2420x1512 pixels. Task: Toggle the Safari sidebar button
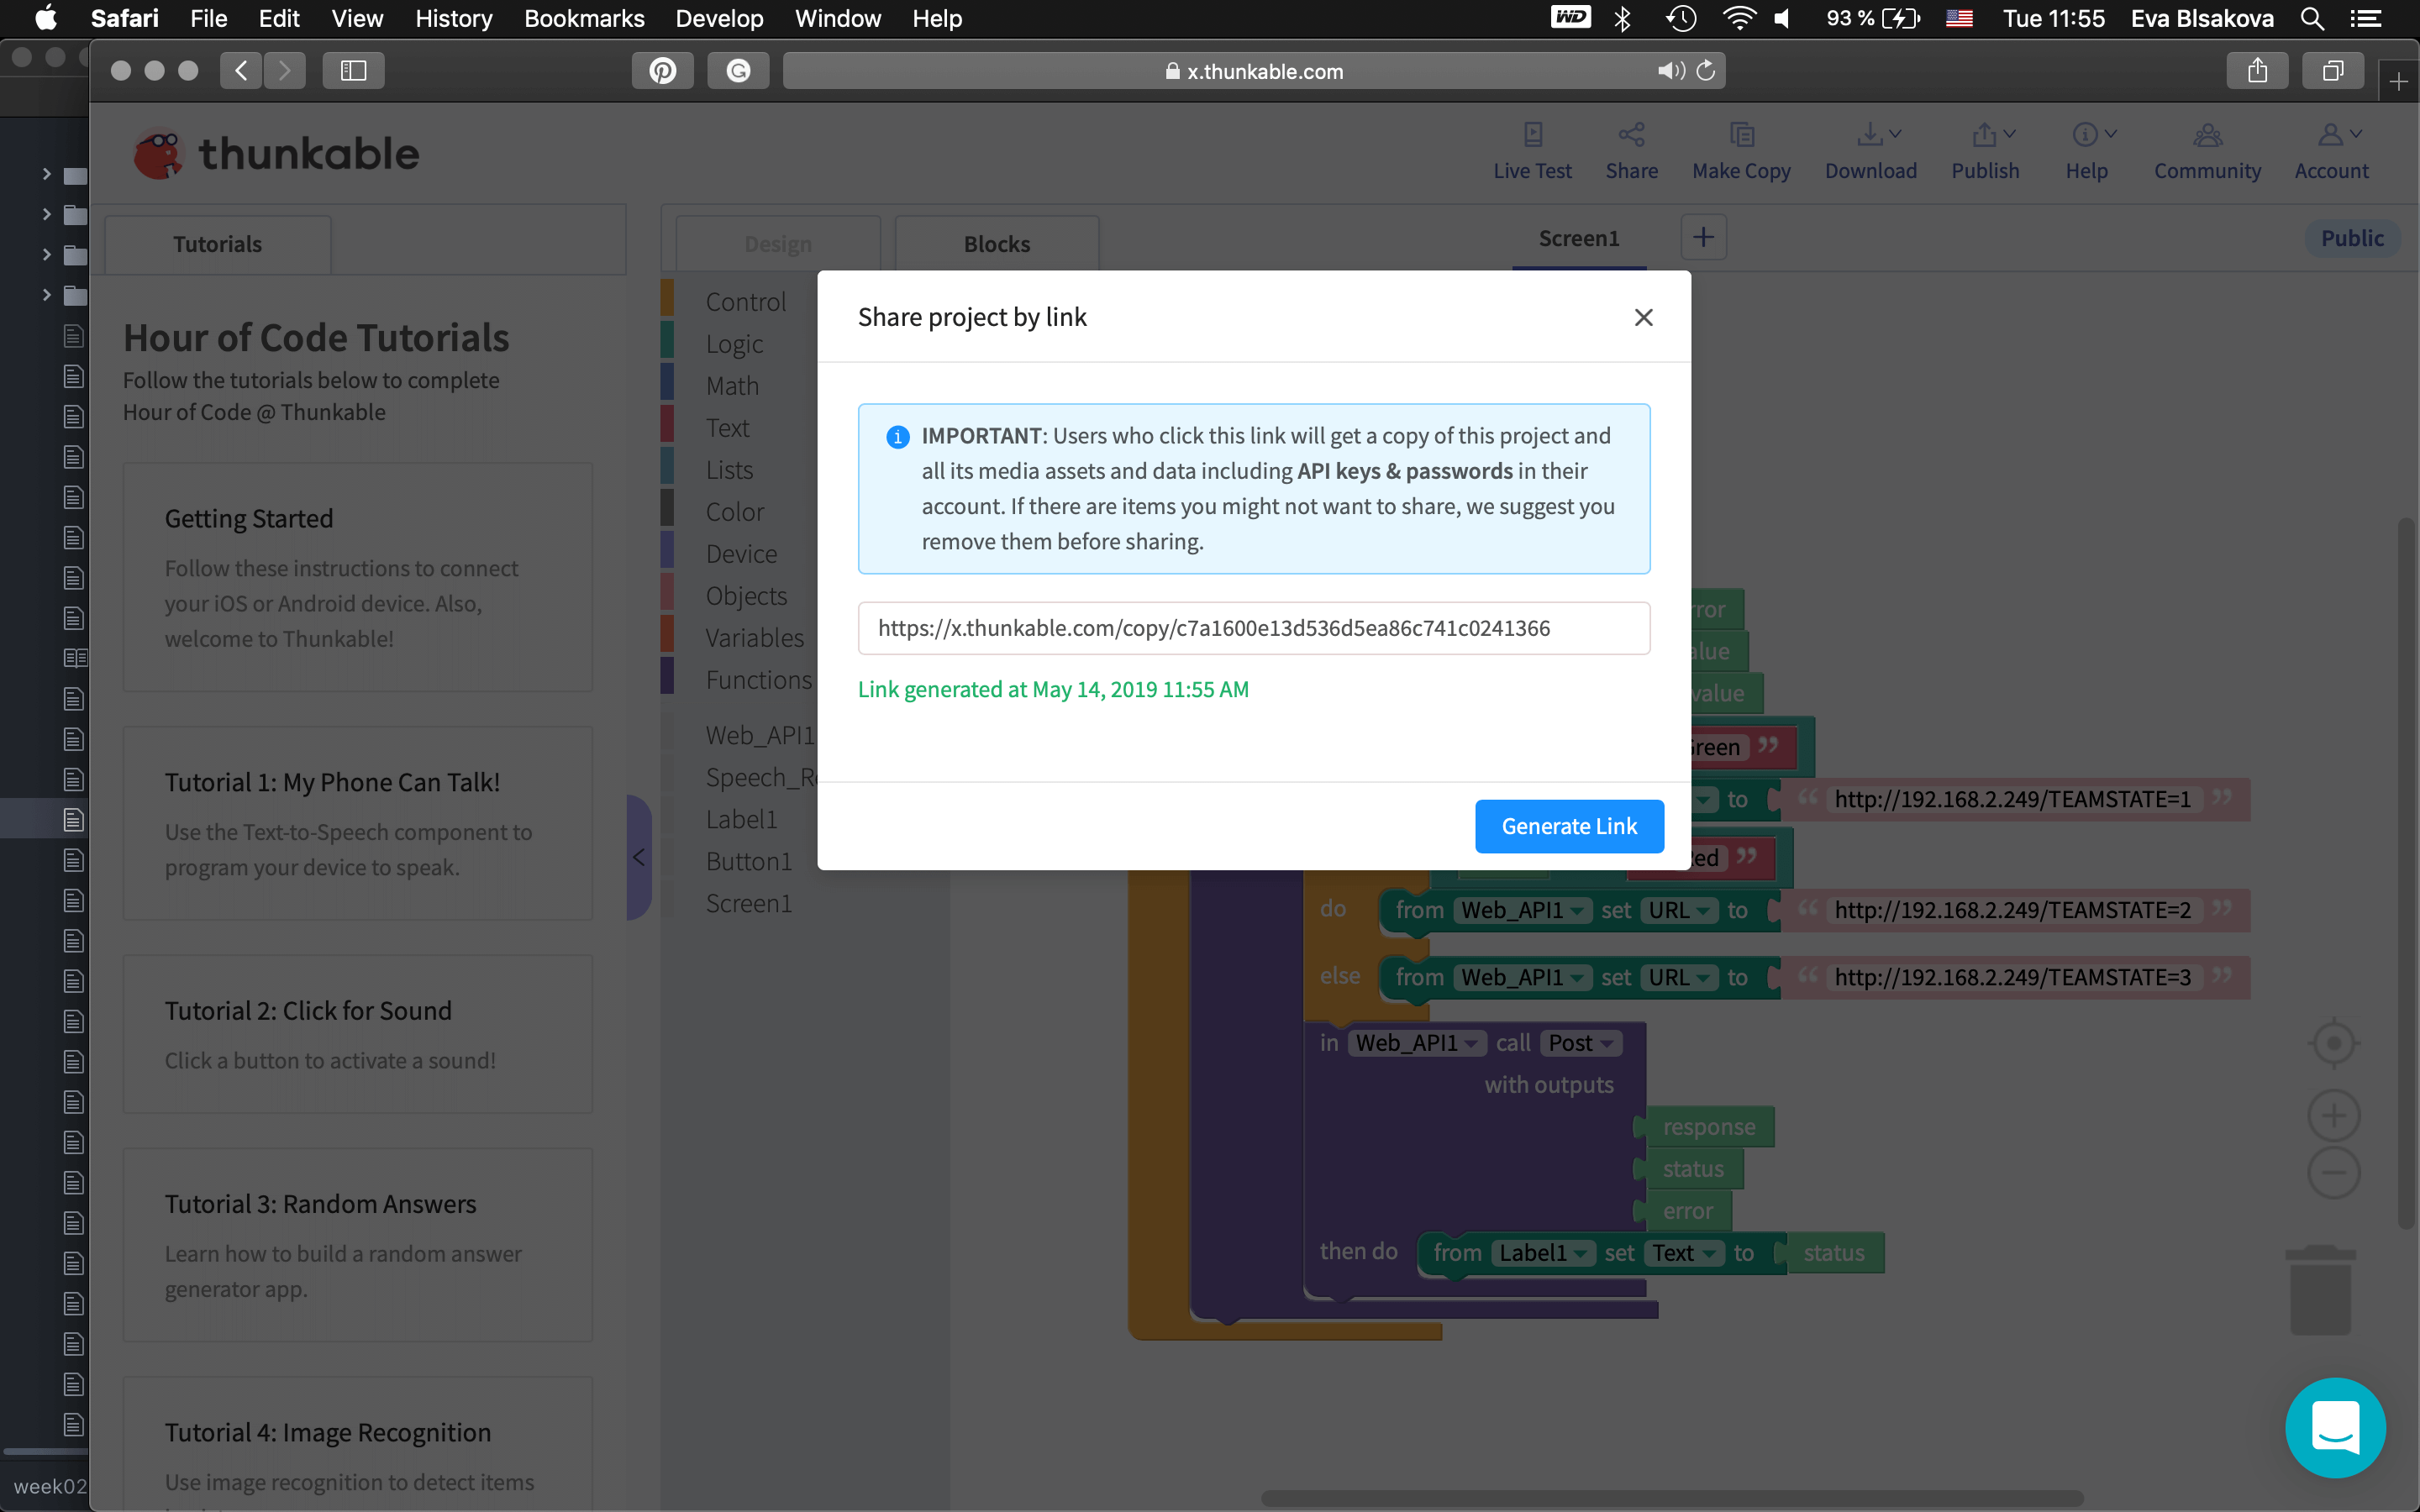click(x=353, y=71)
